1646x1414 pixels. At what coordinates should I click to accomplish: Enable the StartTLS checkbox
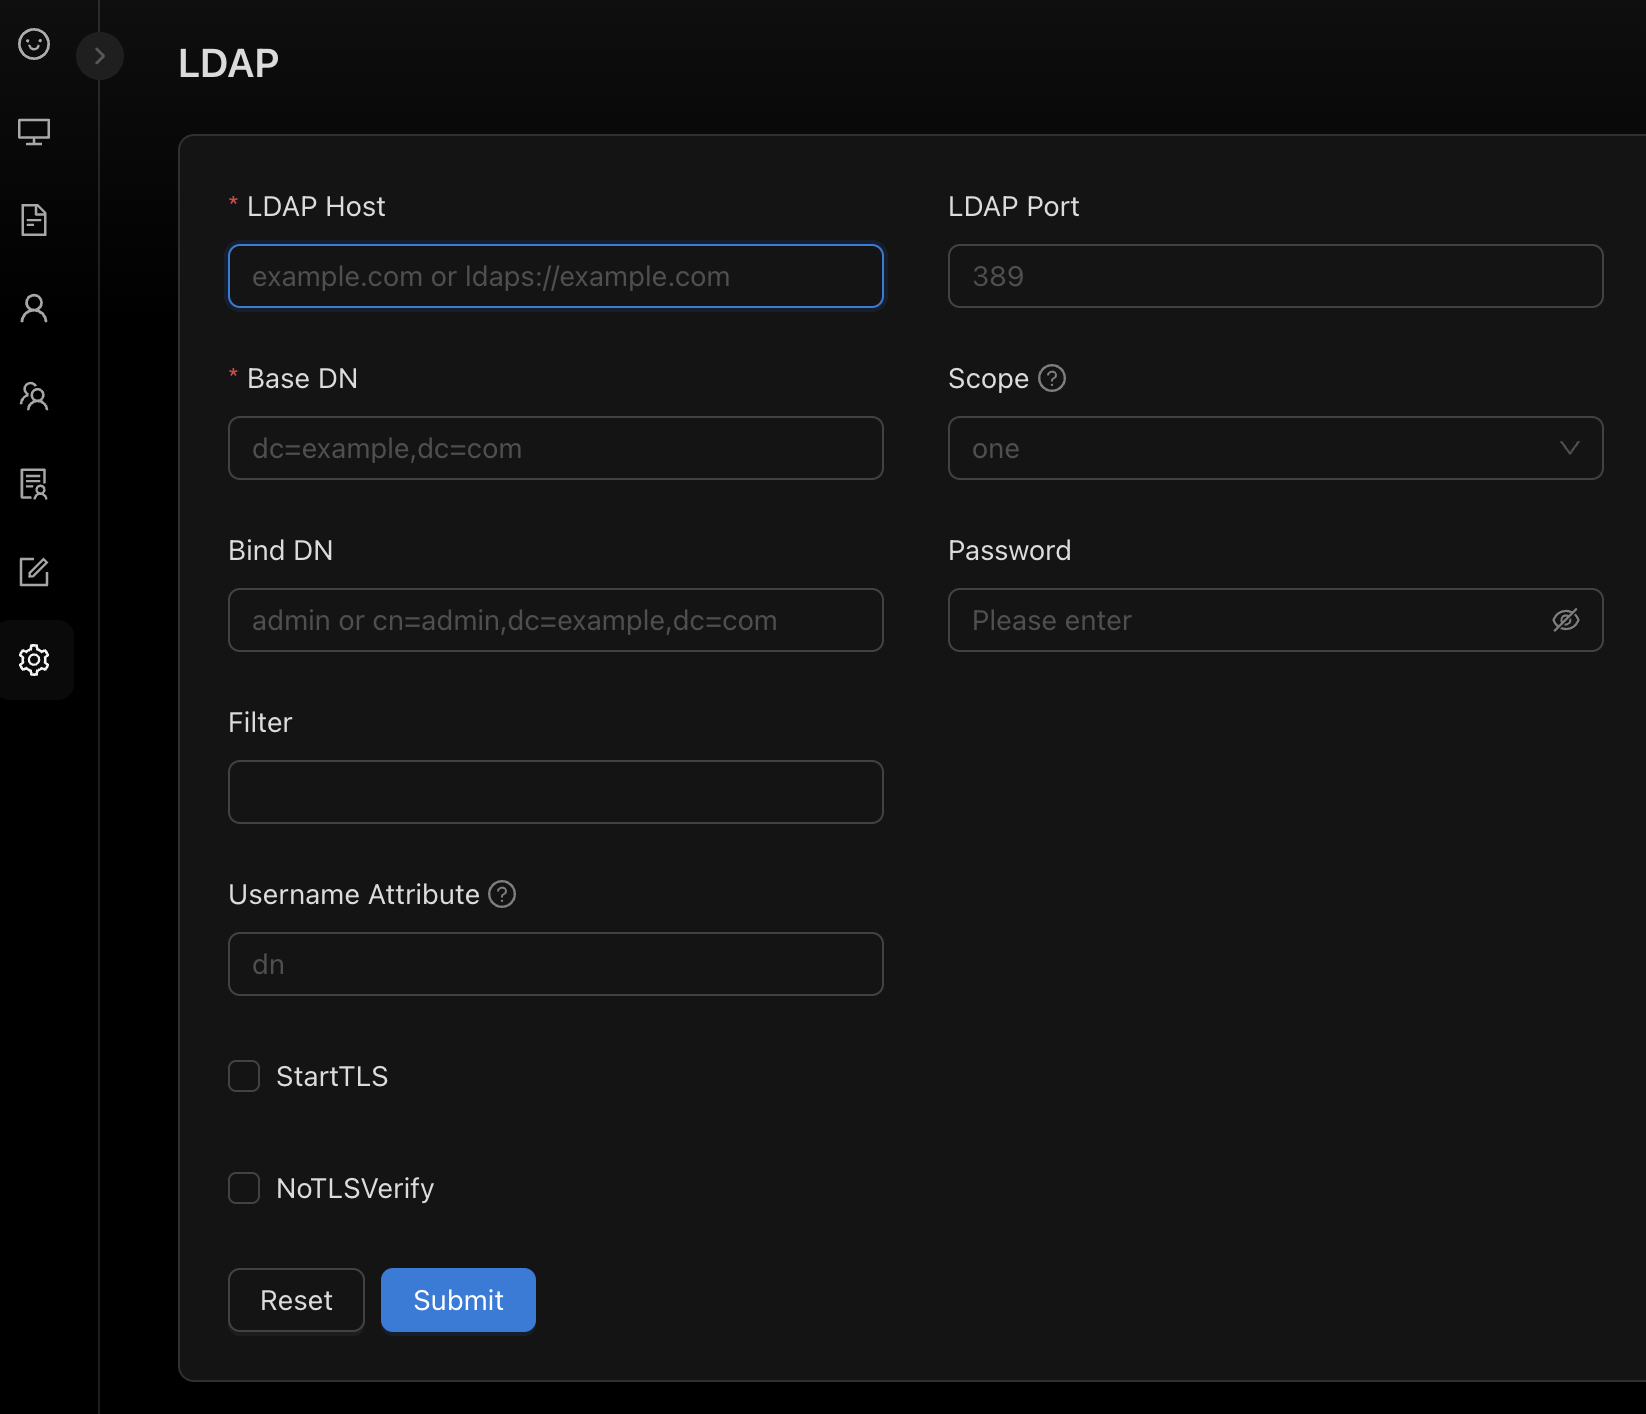pos(244,1076)
